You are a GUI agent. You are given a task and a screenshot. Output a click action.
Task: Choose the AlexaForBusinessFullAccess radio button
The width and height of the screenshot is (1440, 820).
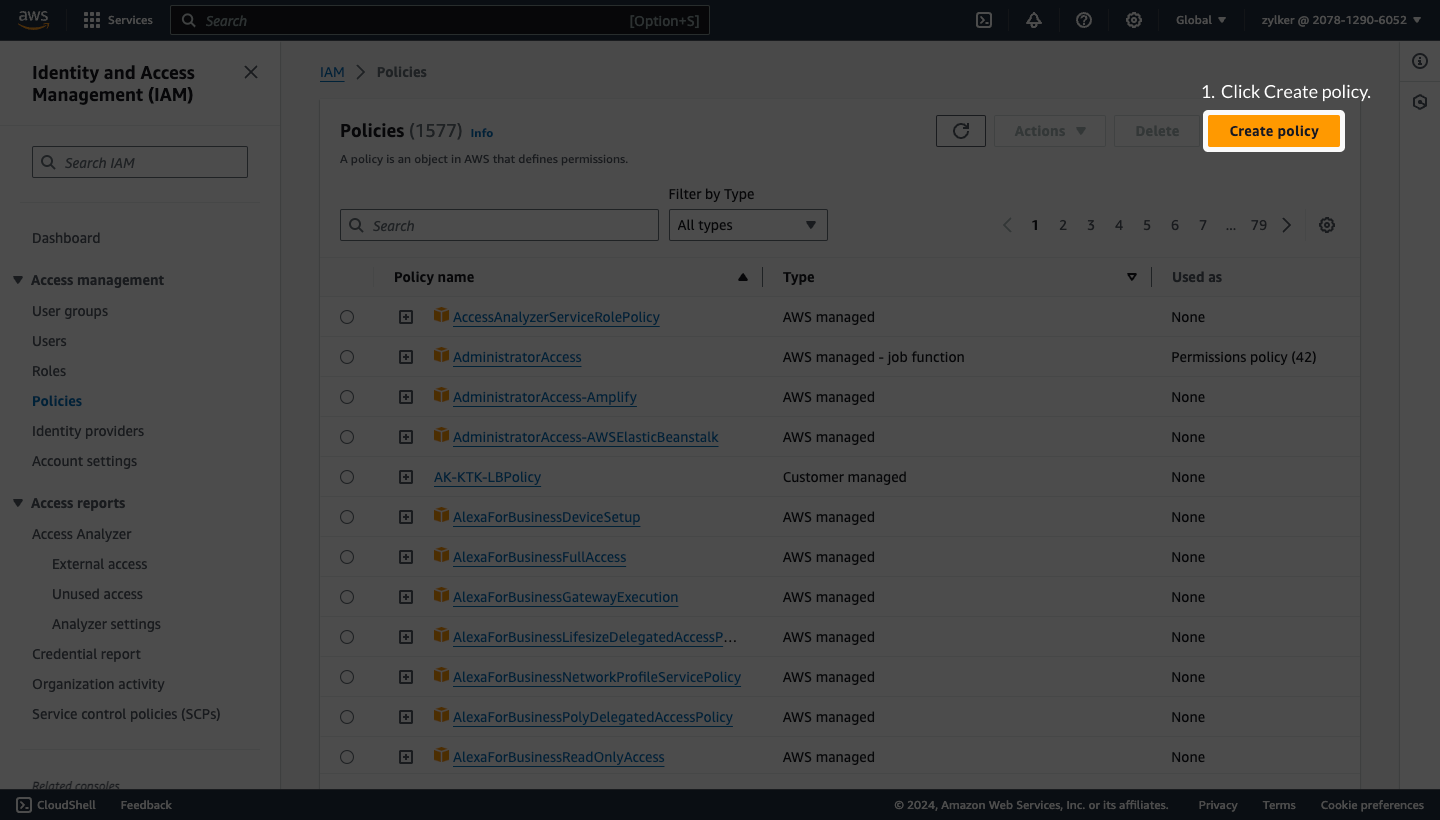(347, 557)
